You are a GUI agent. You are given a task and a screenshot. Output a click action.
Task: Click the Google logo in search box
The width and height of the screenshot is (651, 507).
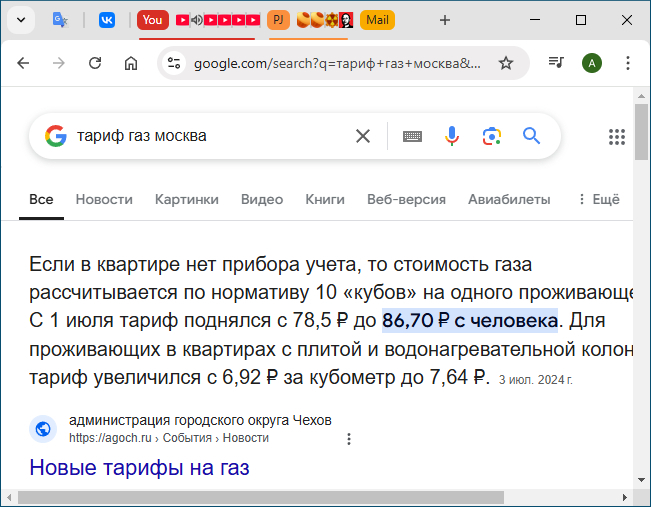[56, 136]
